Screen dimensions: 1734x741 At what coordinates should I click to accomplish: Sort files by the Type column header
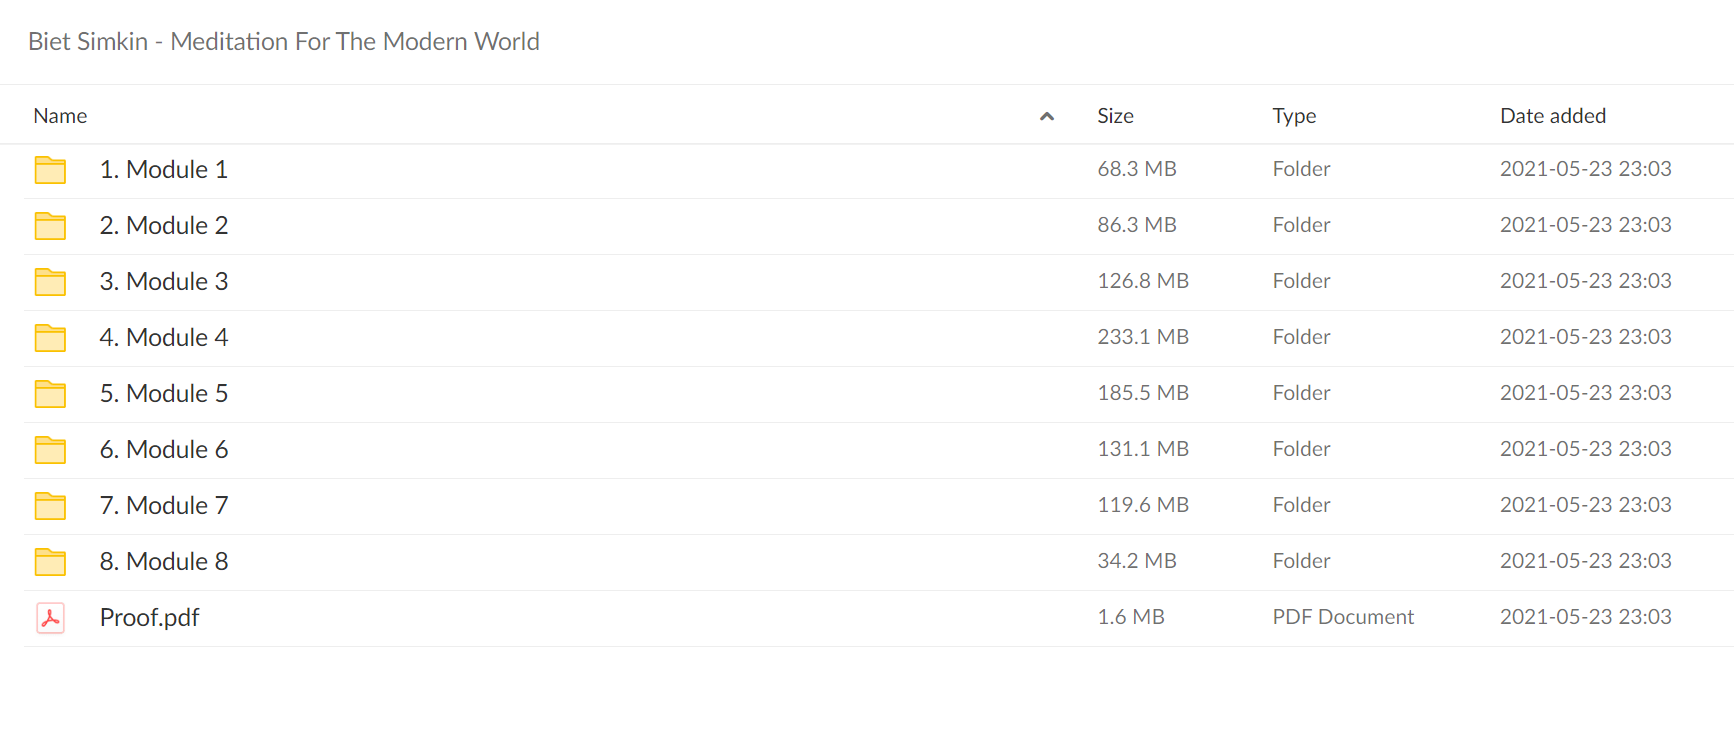[1294, 116]
